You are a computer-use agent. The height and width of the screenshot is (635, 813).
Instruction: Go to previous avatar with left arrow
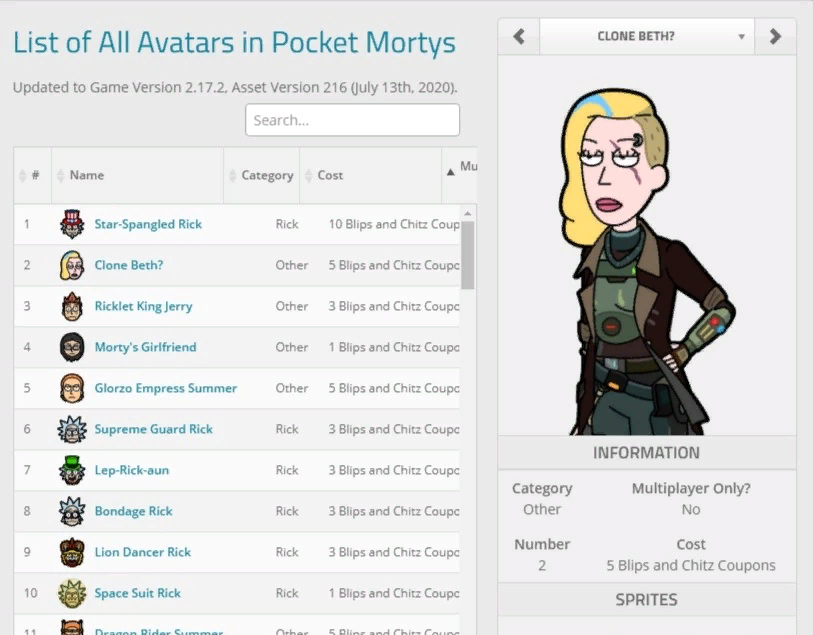click(x=519, y=36)
